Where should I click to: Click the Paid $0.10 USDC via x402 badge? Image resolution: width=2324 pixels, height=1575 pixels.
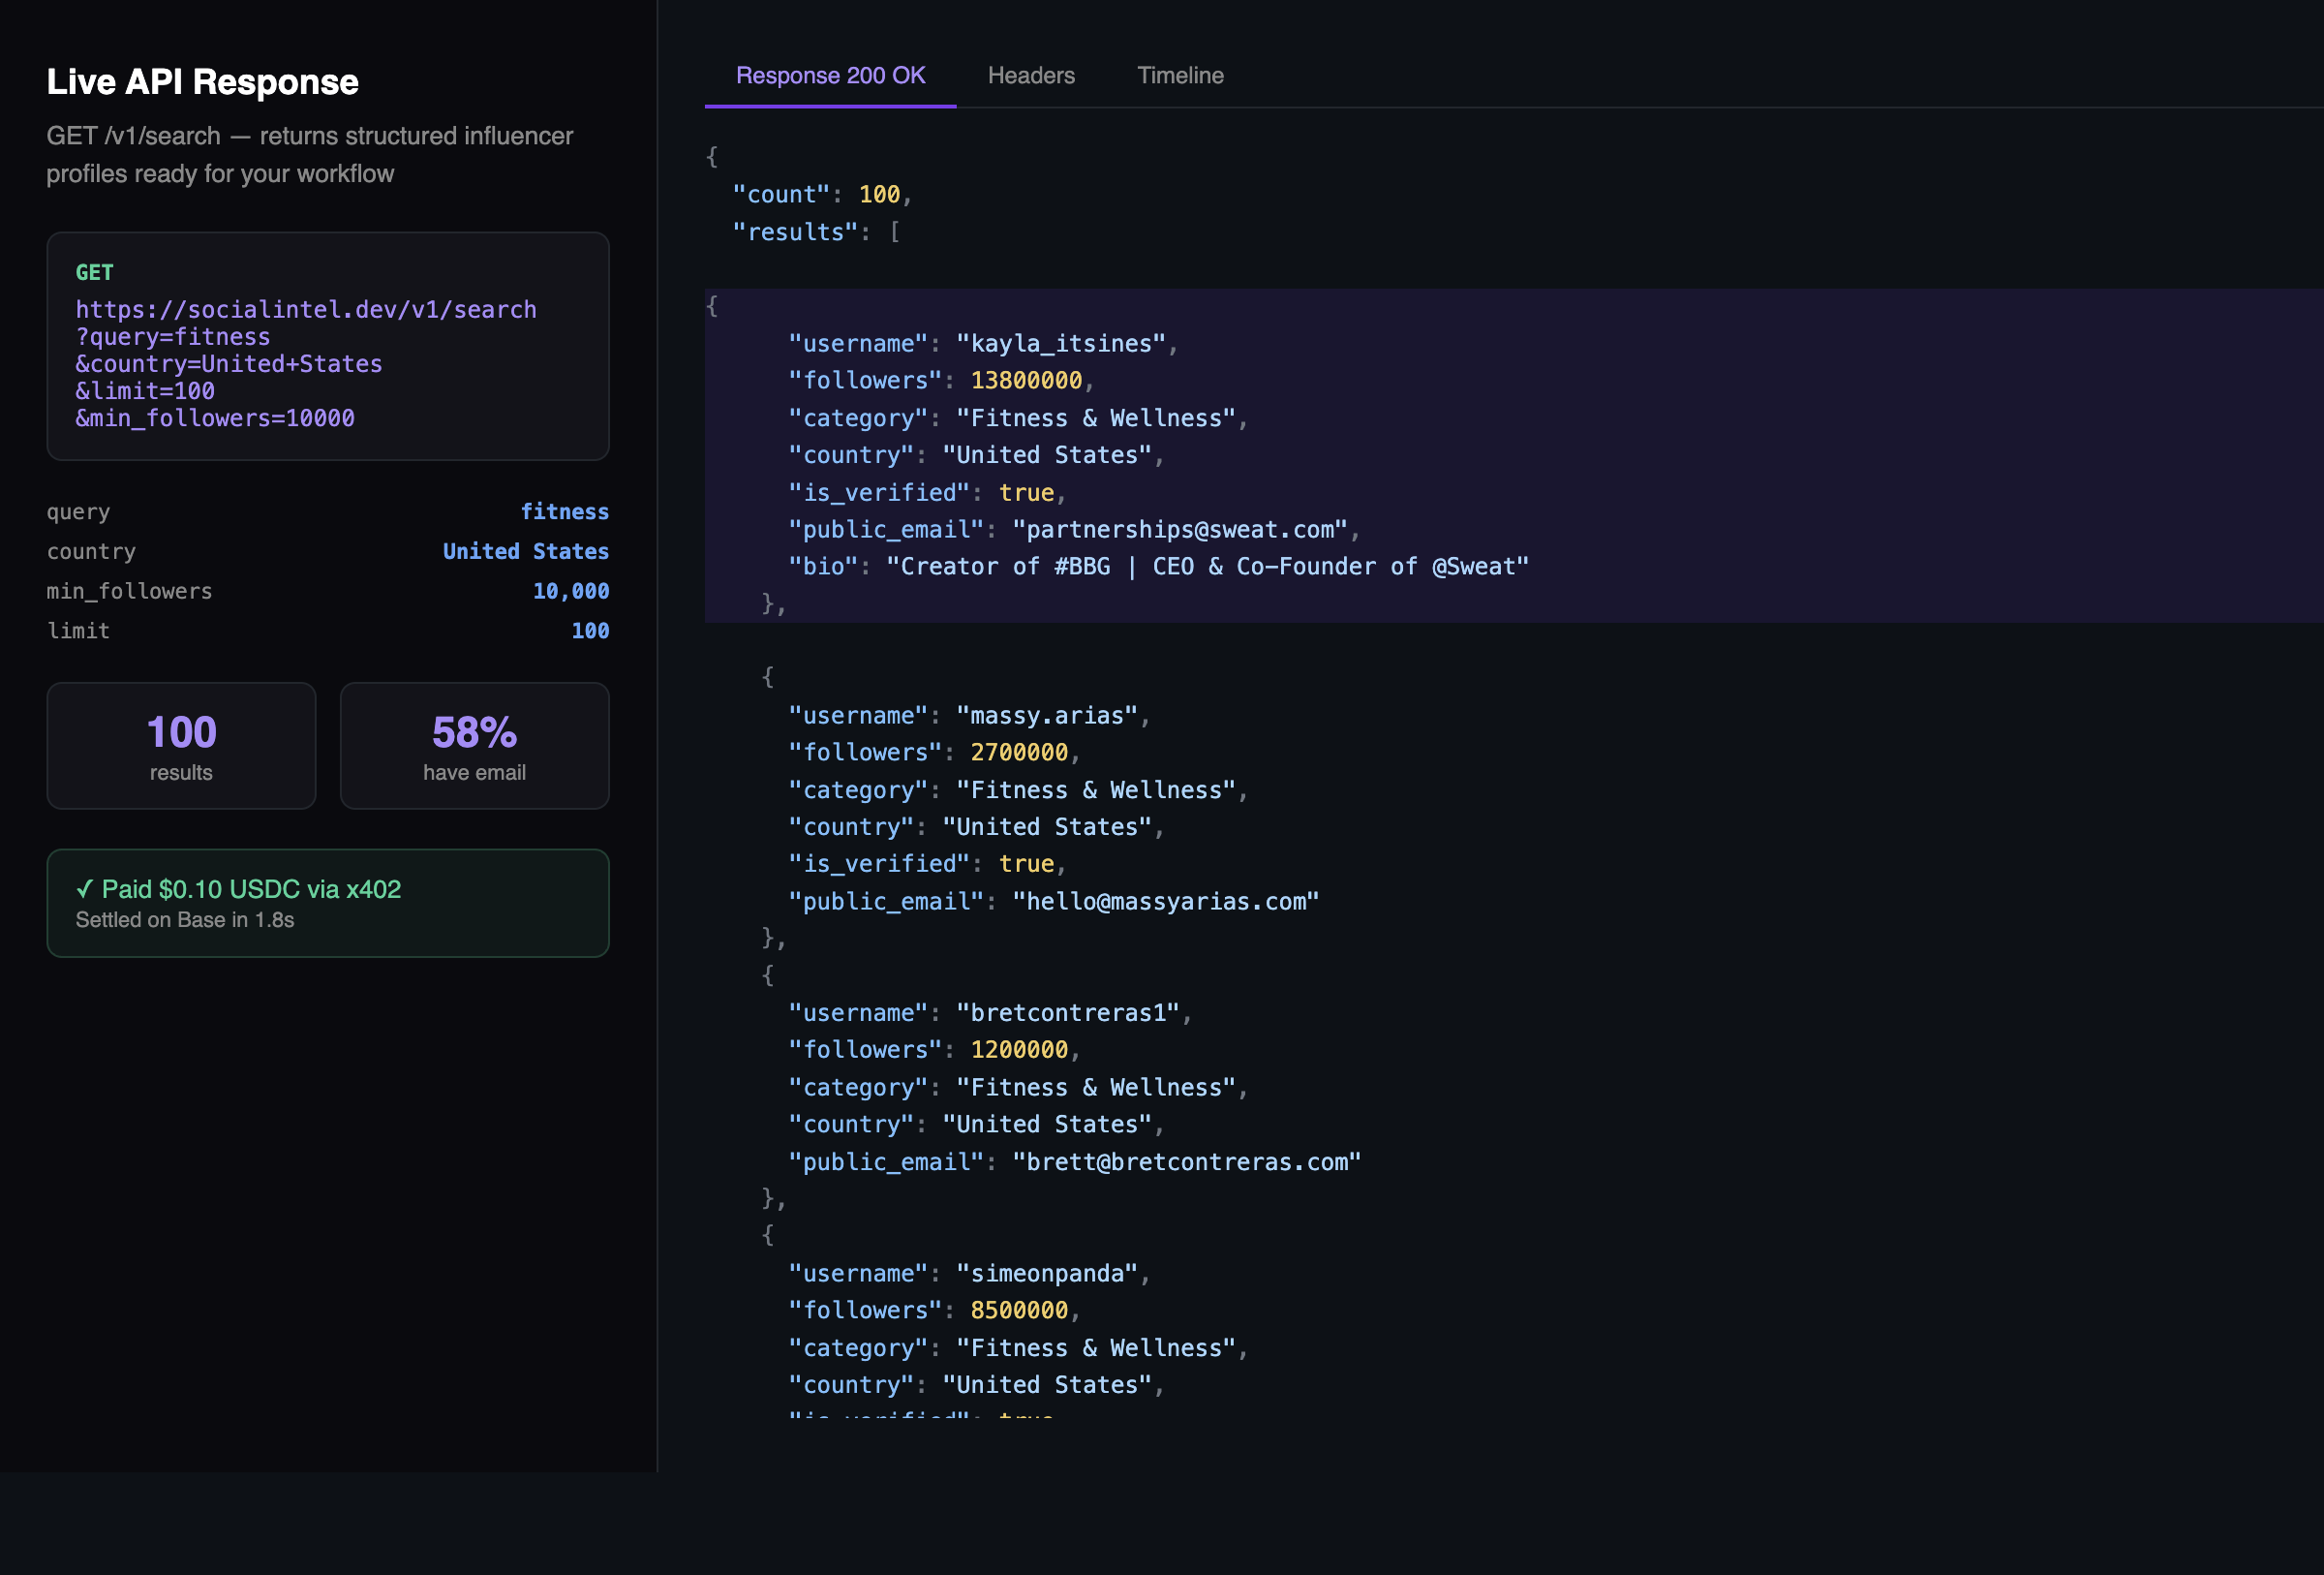click(x=327, y=901)
